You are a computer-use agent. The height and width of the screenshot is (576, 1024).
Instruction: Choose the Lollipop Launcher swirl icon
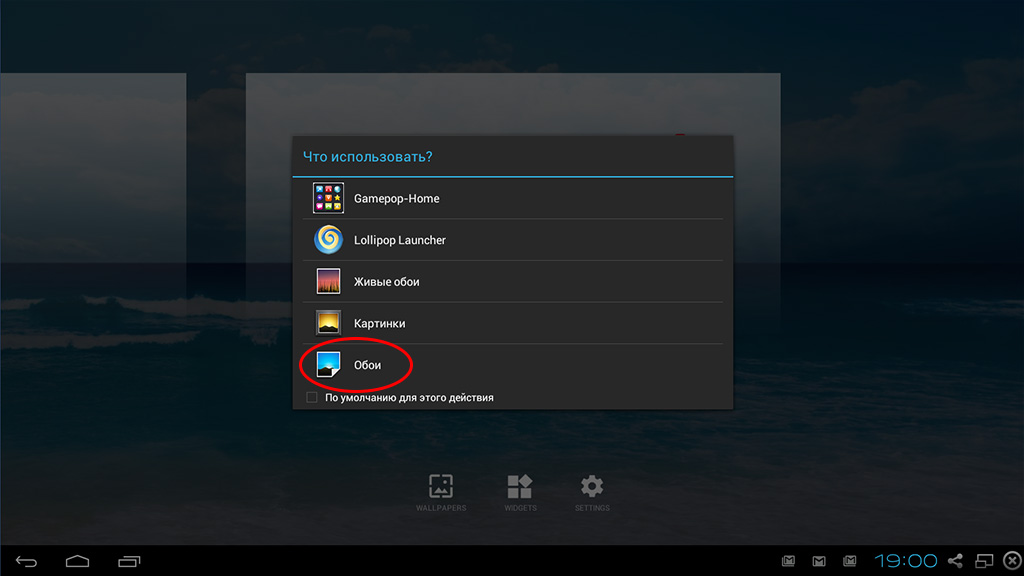point(328,240)
